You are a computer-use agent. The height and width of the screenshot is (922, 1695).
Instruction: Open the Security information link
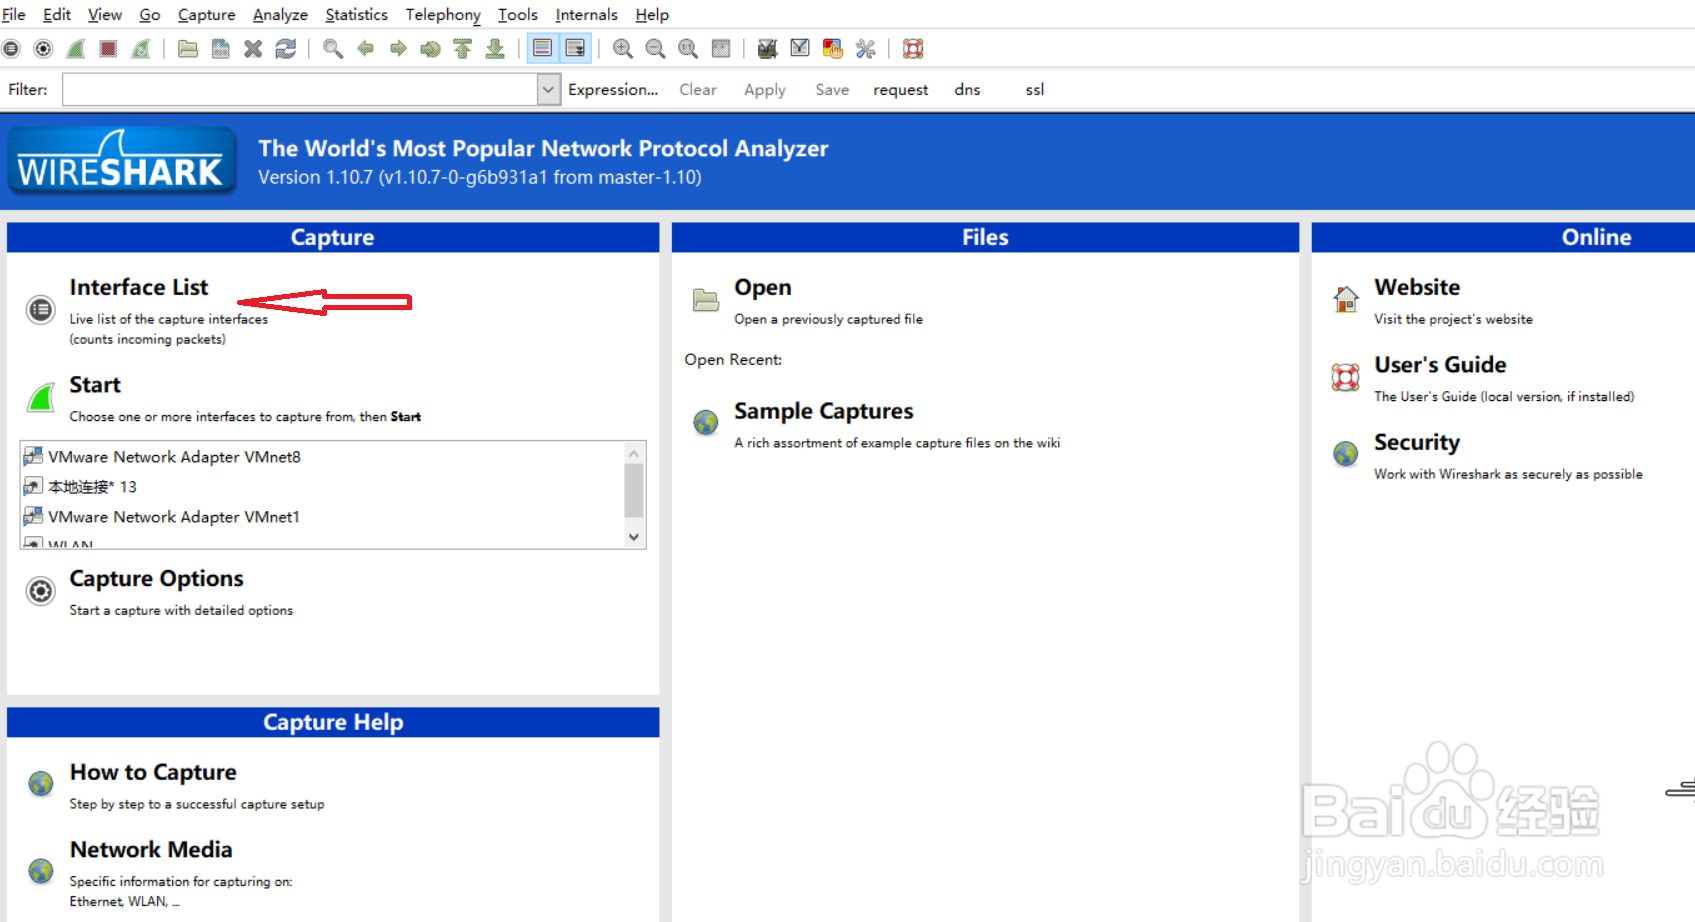point(1417,442)
